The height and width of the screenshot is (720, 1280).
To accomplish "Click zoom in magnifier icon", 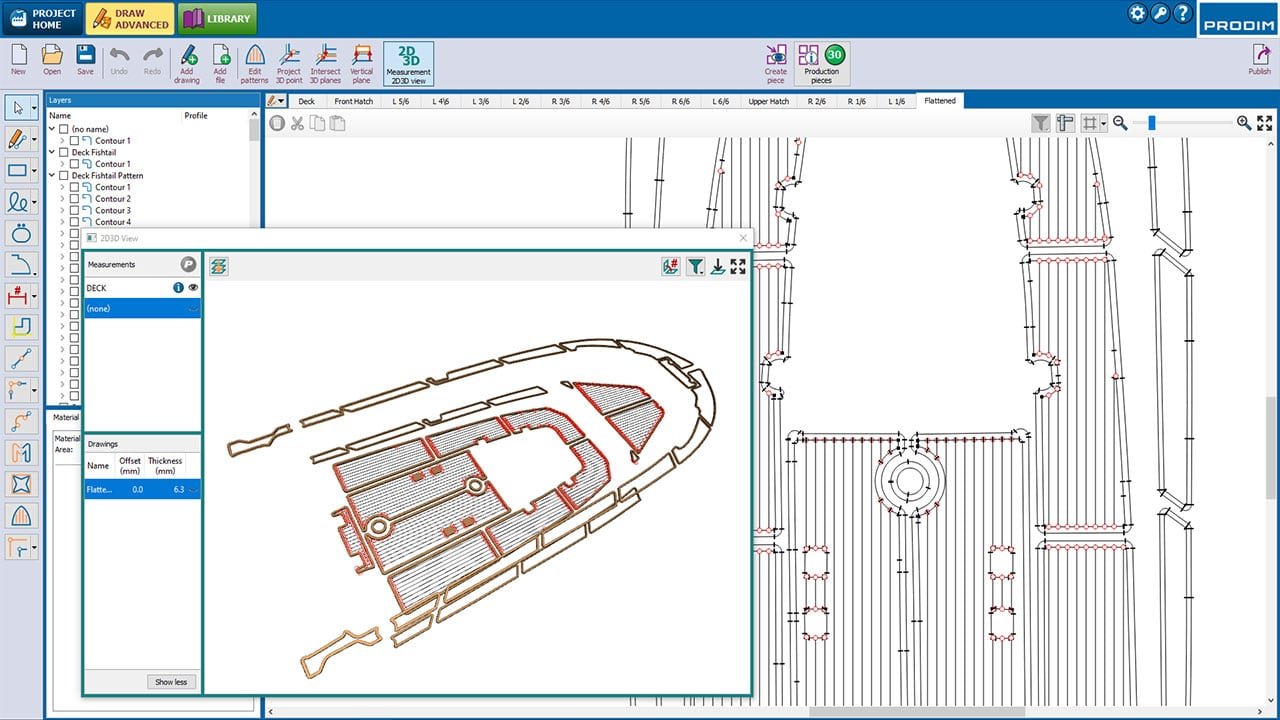I will coord(1244,122).
